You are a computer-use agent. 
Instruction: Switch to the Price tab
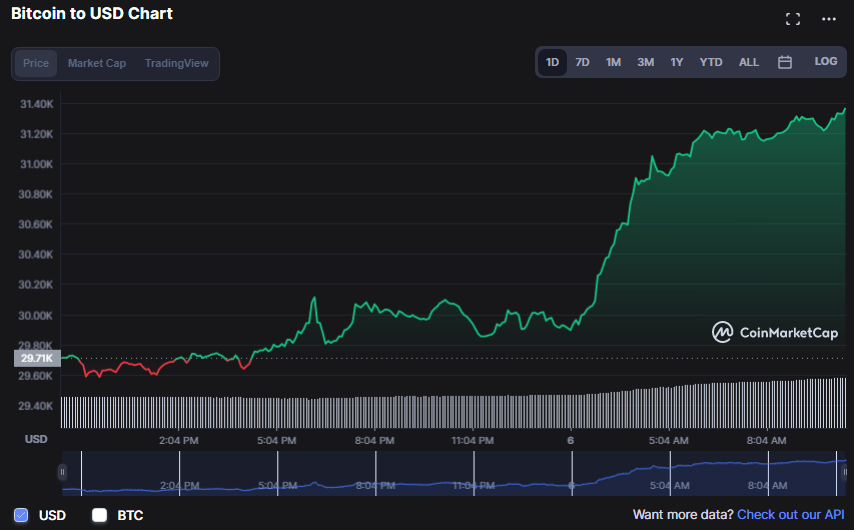(36, 63)
